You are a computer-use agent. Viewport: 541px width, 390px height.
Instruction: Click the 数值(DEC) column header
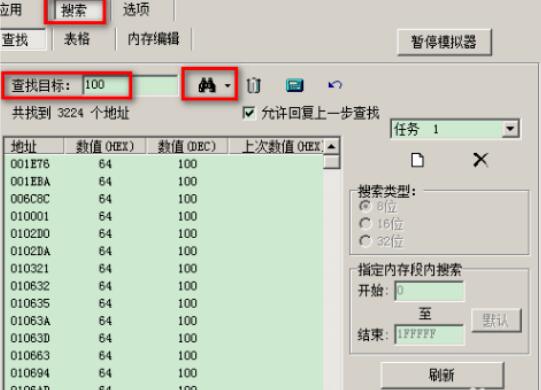[x=187, y=146]
